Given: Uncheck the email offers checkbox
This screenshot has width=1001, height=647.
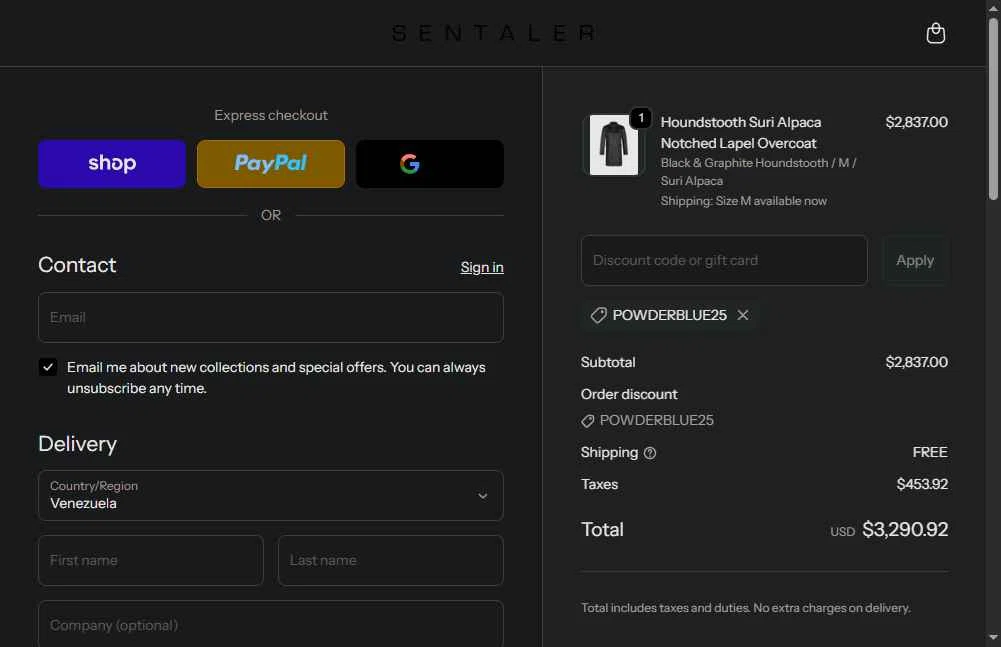Looking at the screenshot, I should [x=48, y=367].
